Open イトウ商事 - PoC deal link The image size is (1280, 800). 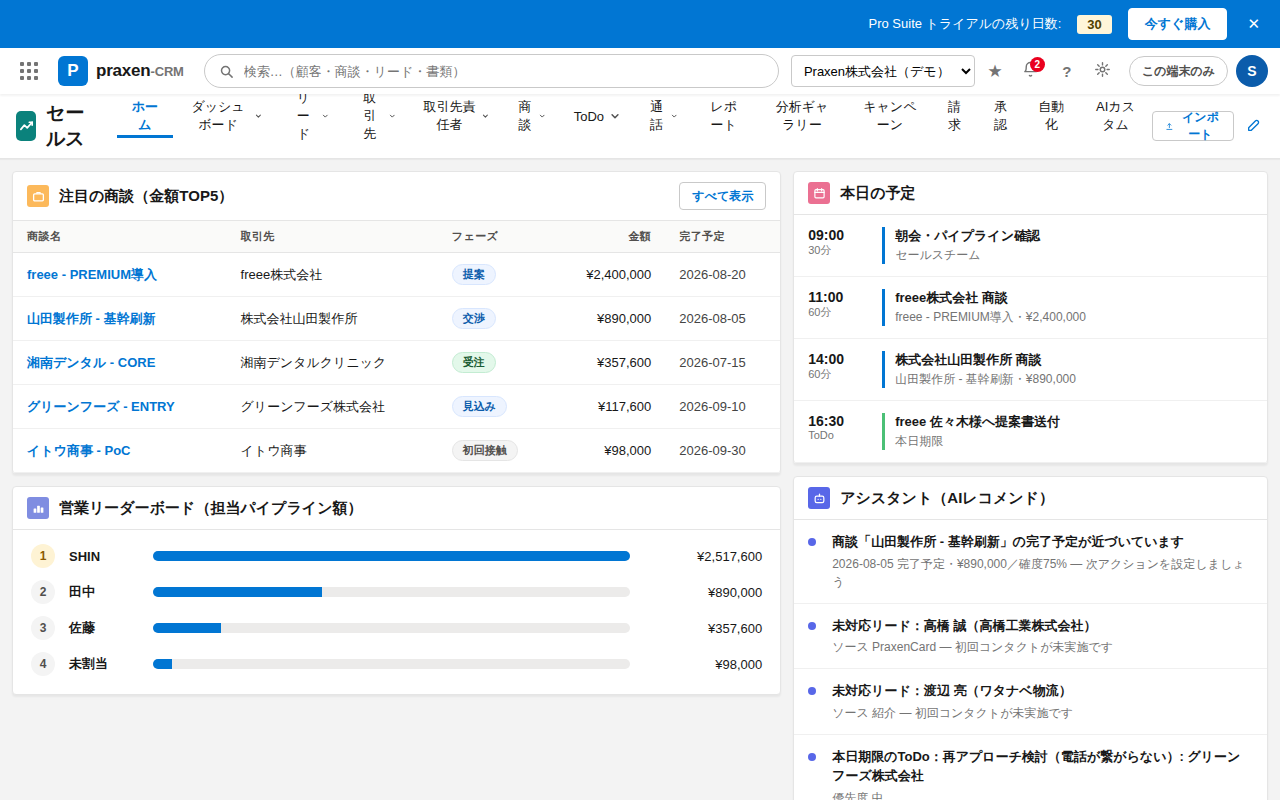point(79,451)
